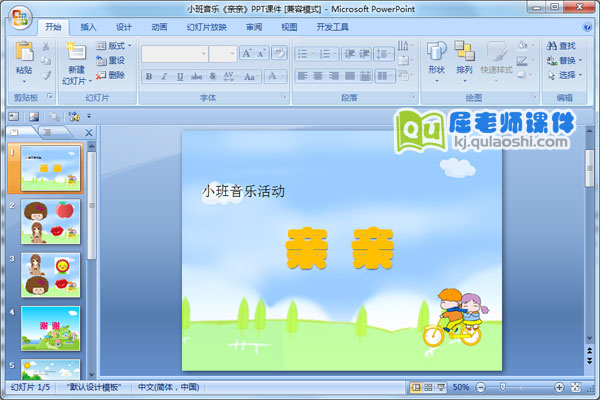
Task: Toggle italic formatting
Action: pyautogui.click(x=164, y=77)
